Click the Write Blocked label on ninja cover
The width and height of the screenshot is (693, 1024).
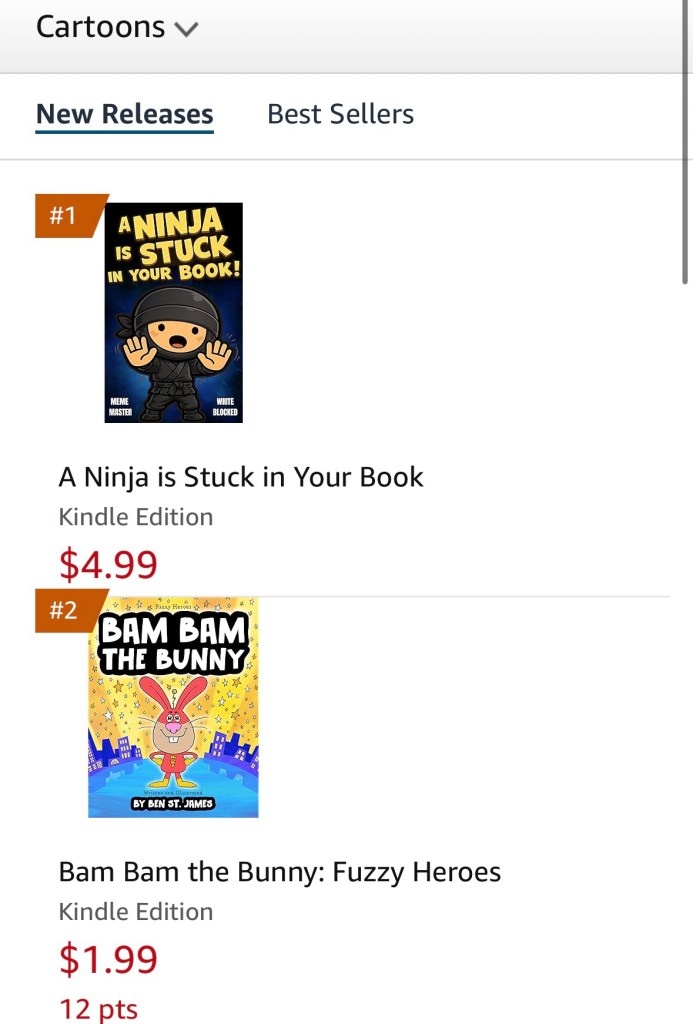(x=224, y=407)
